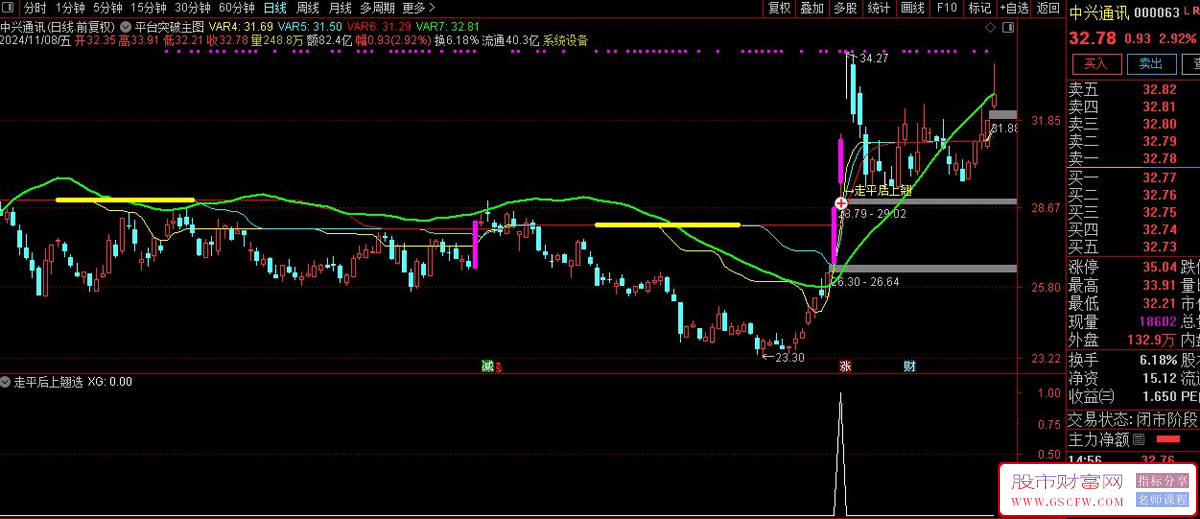Switch to the 月线 monthly chart
Image resolution: width=1200 pixels, height=519 pixels.
340,7
